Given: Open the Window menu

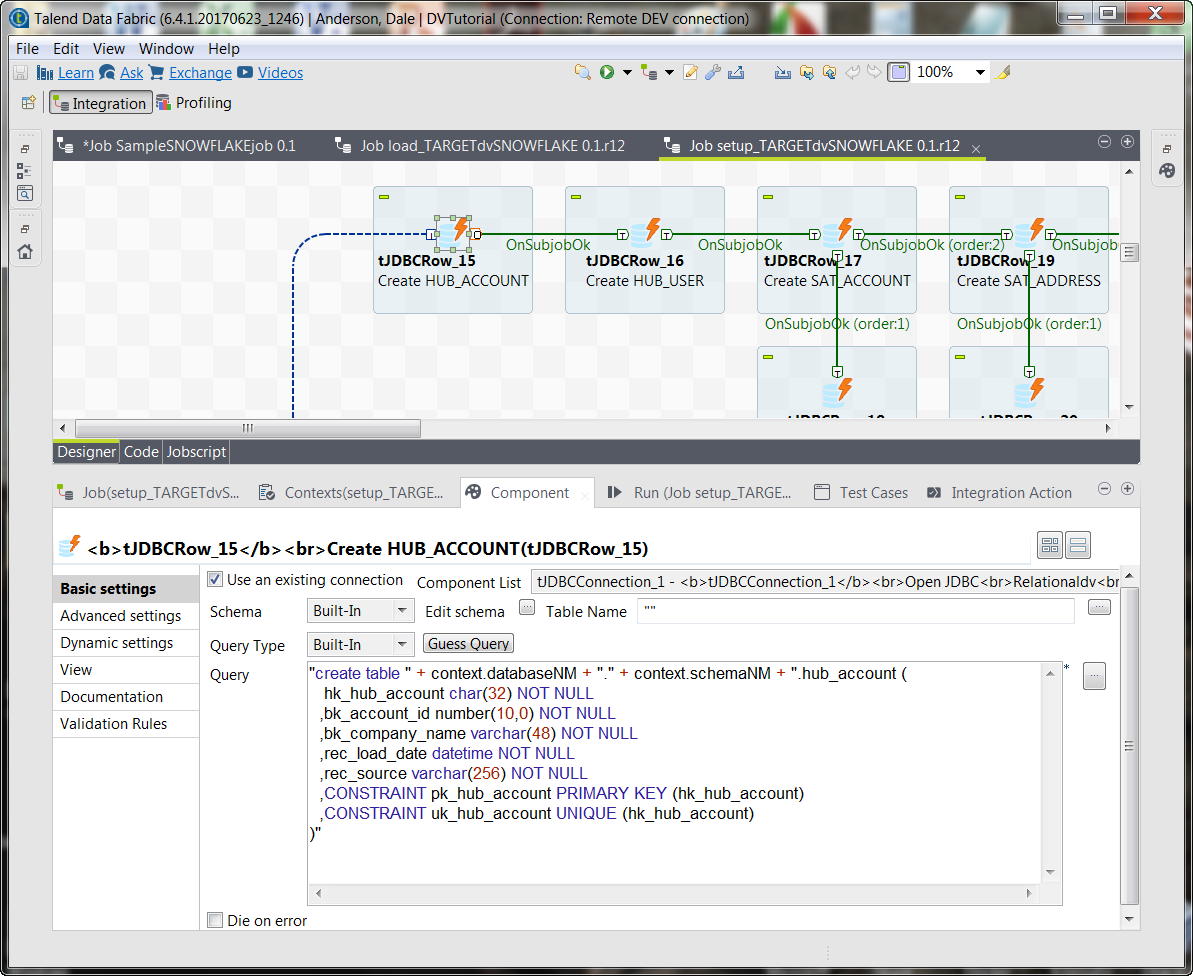Looking at the screenshot, I should pyautogui.click(x=166, y=48).
